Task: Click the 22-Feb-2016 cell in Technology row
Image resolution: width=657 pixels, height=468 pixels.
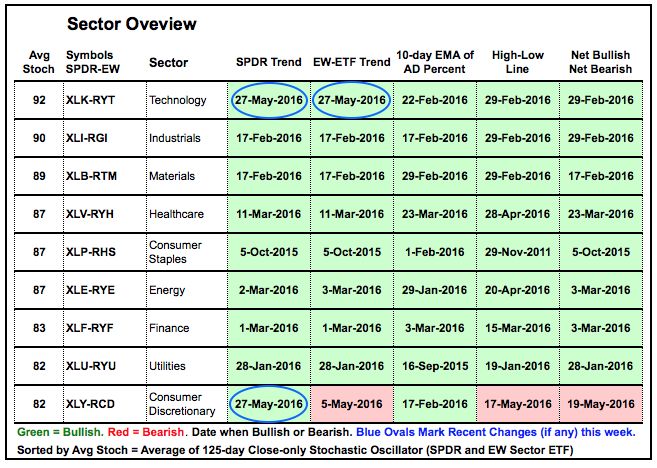Action: pos(435,100)
